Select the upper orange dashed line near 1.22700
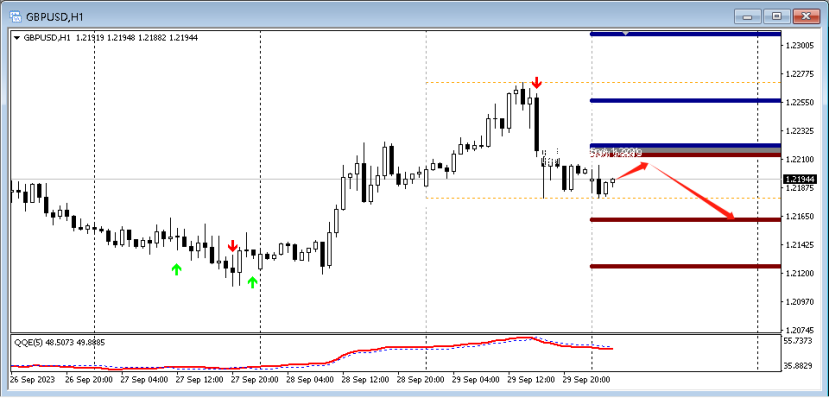The image size is (830, 399). pyautogui.click(x=603, y=83)
